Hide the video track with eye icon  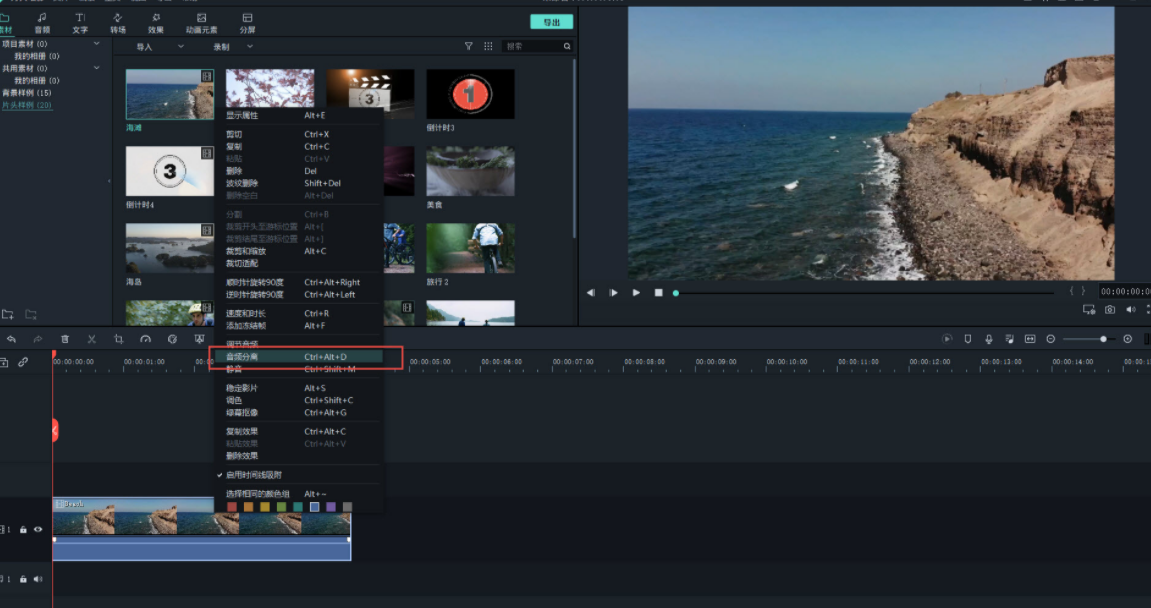37,529
